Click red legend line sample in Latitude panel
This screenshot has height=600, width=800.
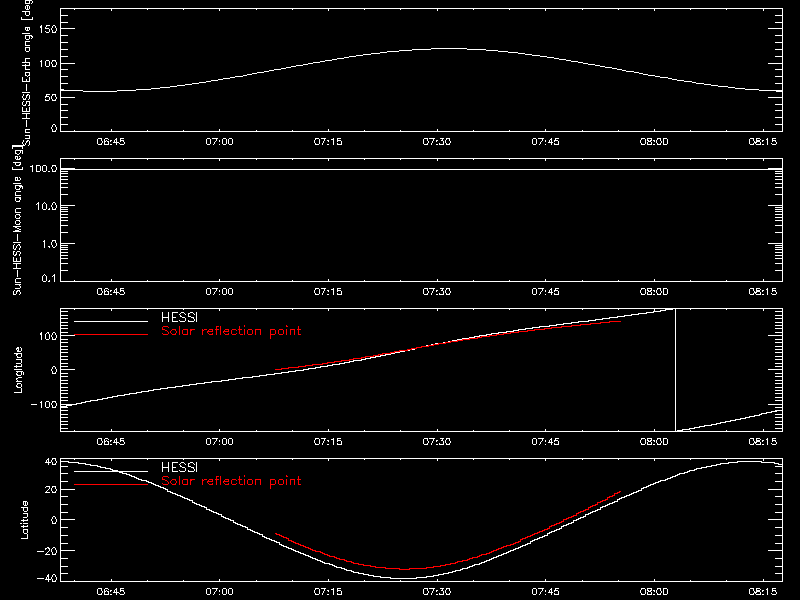[x=111, y=485]
